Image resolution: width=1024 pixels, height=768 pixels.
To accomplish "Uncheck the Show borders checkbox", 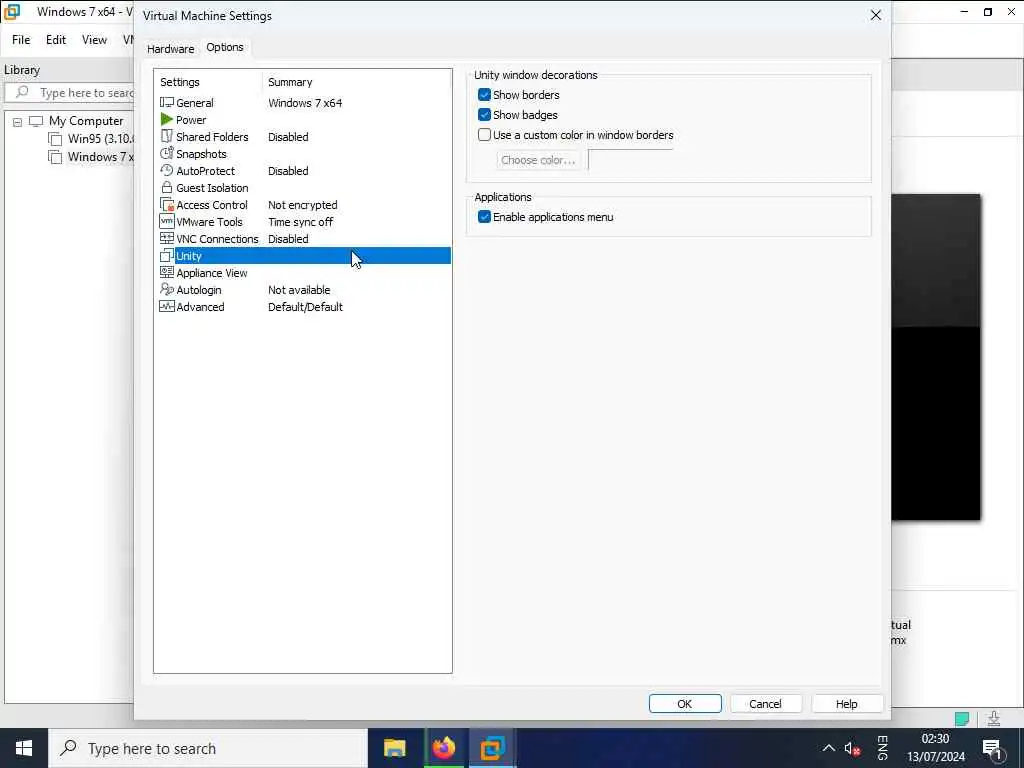I will click(484, 95).
